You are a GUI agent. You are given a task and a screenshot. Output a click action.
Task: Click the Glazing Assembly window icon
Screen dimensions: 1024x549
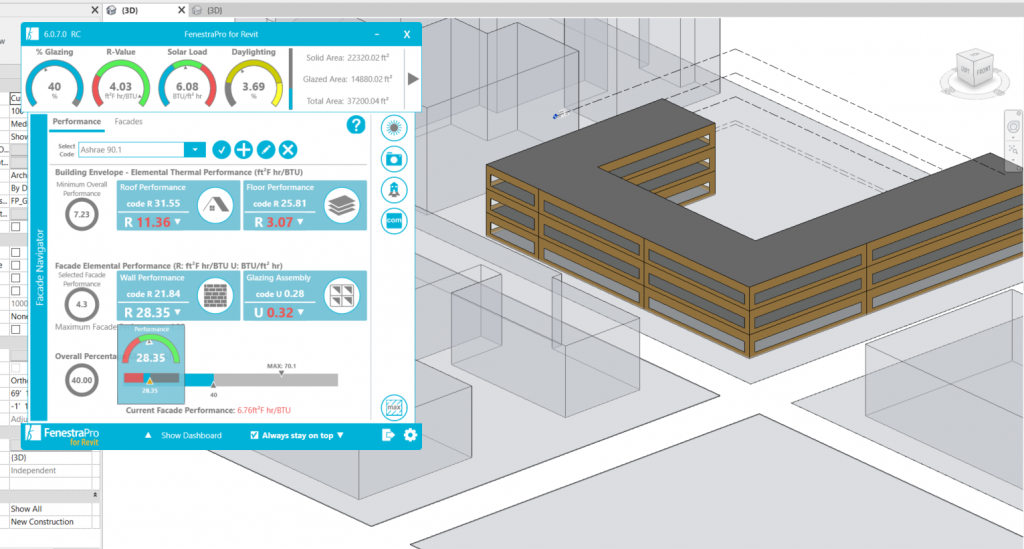click(342, 296)
